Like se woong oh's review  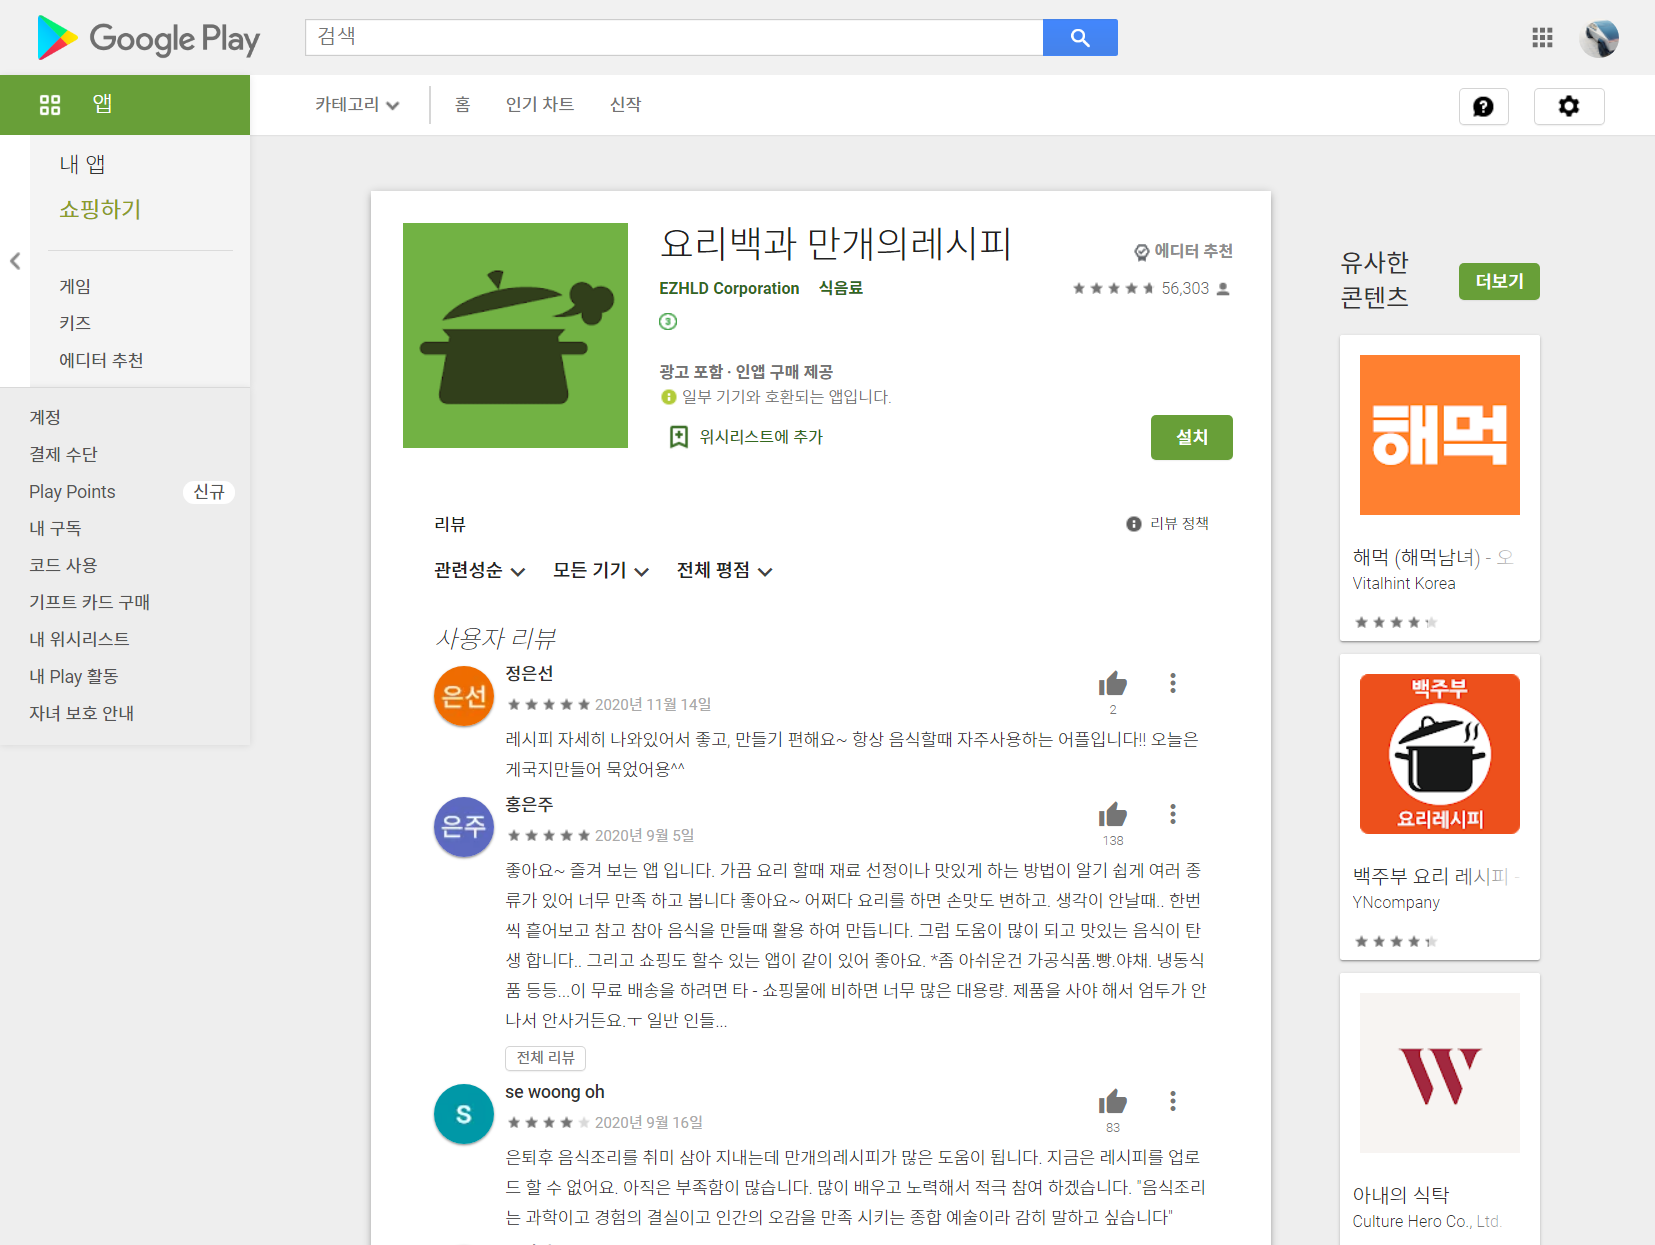tap(1113, 1102)
